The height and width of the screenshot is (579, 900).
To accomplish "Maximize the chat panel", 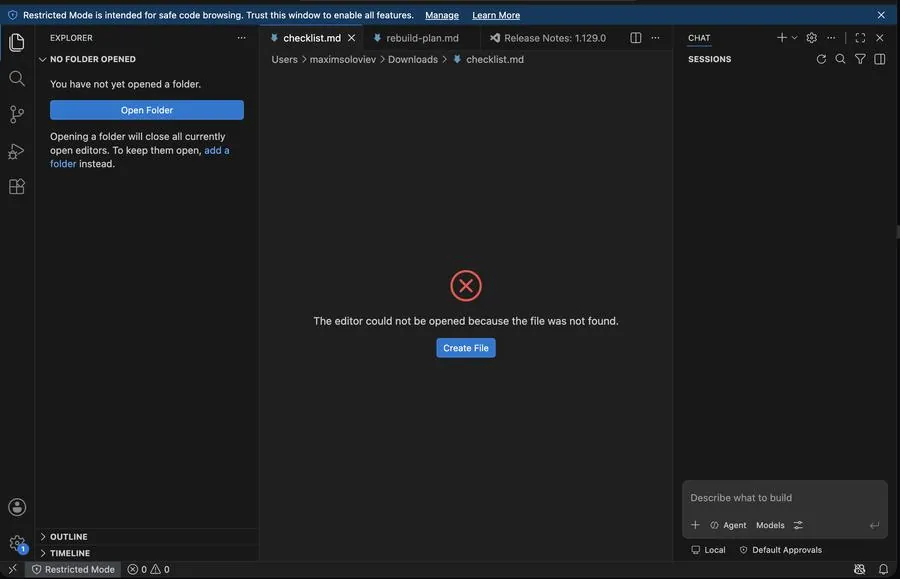I will (x=860, y=38).
